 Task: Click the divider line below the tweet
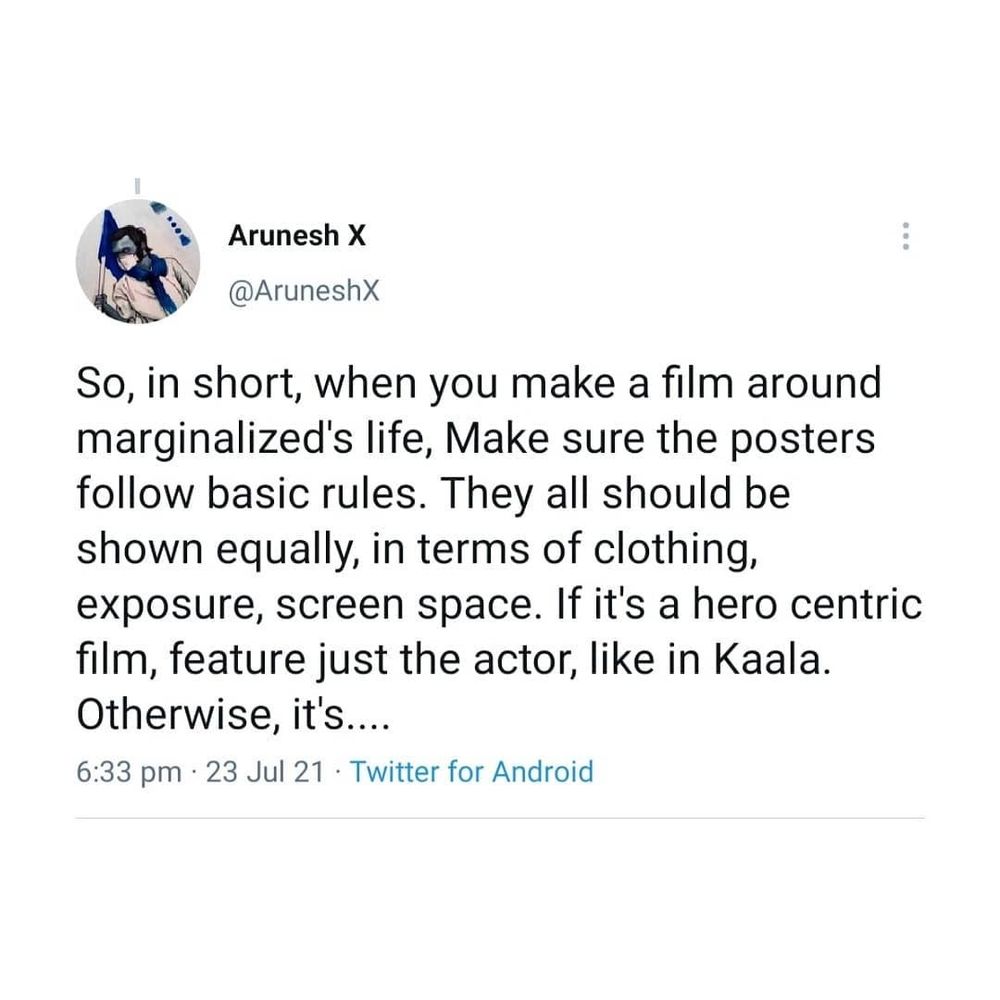(500, 818)
